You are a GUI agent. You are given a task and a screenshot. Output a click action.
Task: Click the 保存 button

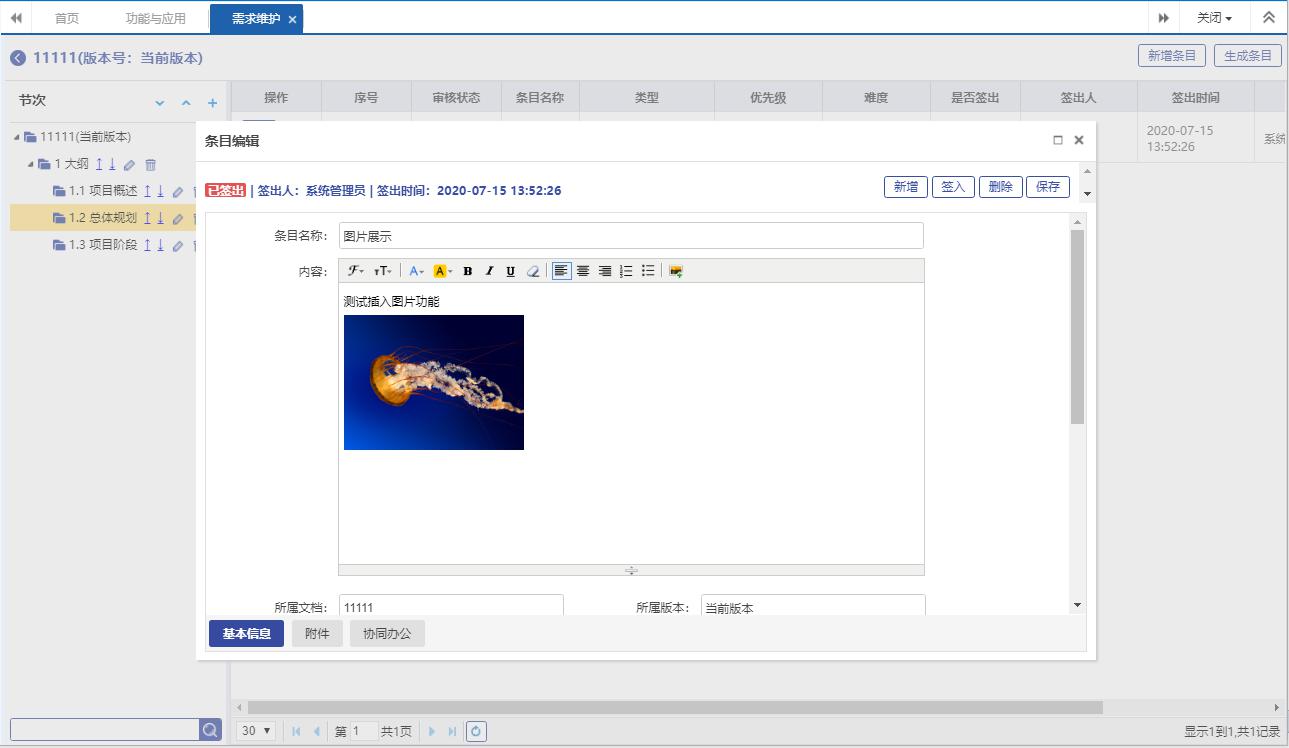tap(1047, 187)
